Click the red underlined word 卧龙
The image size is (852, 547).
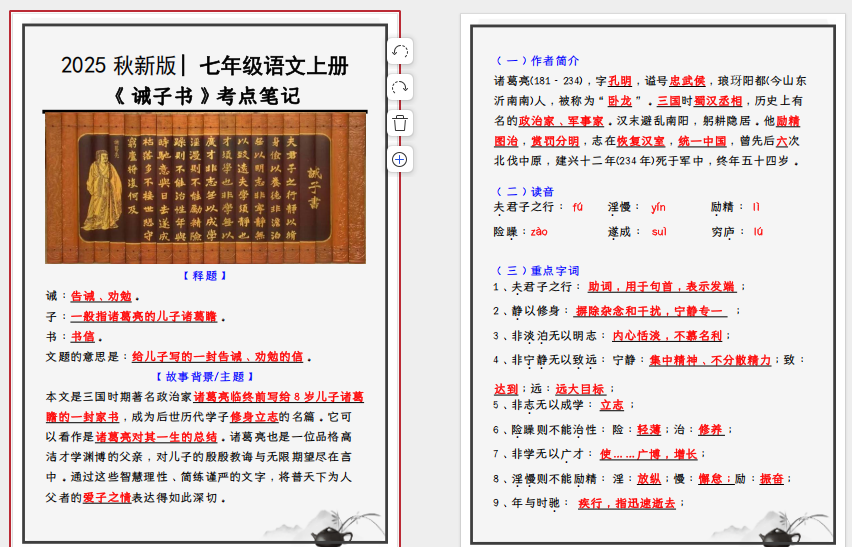coord(620,101)
